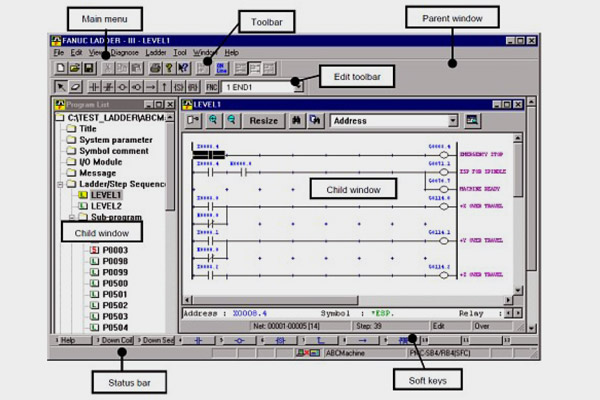Click the zoom out magnifier in LEVEL1 window

coord(232,120)
